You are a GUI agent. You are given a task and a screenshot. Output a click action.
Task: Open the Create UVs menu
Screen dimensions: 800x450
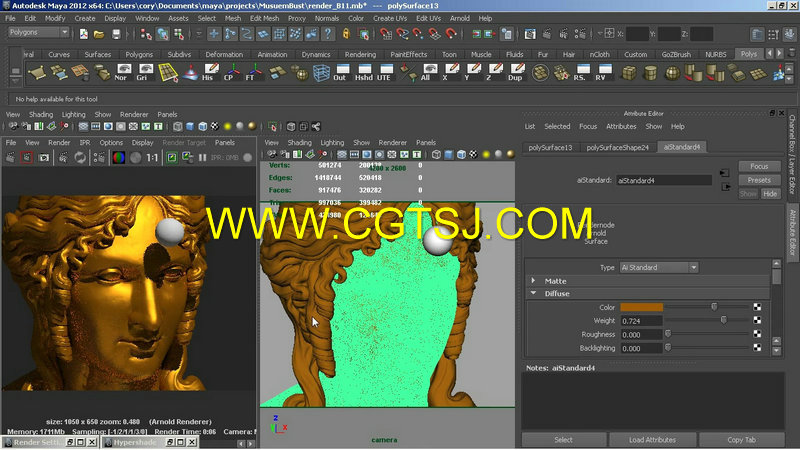tap(390, 18)
